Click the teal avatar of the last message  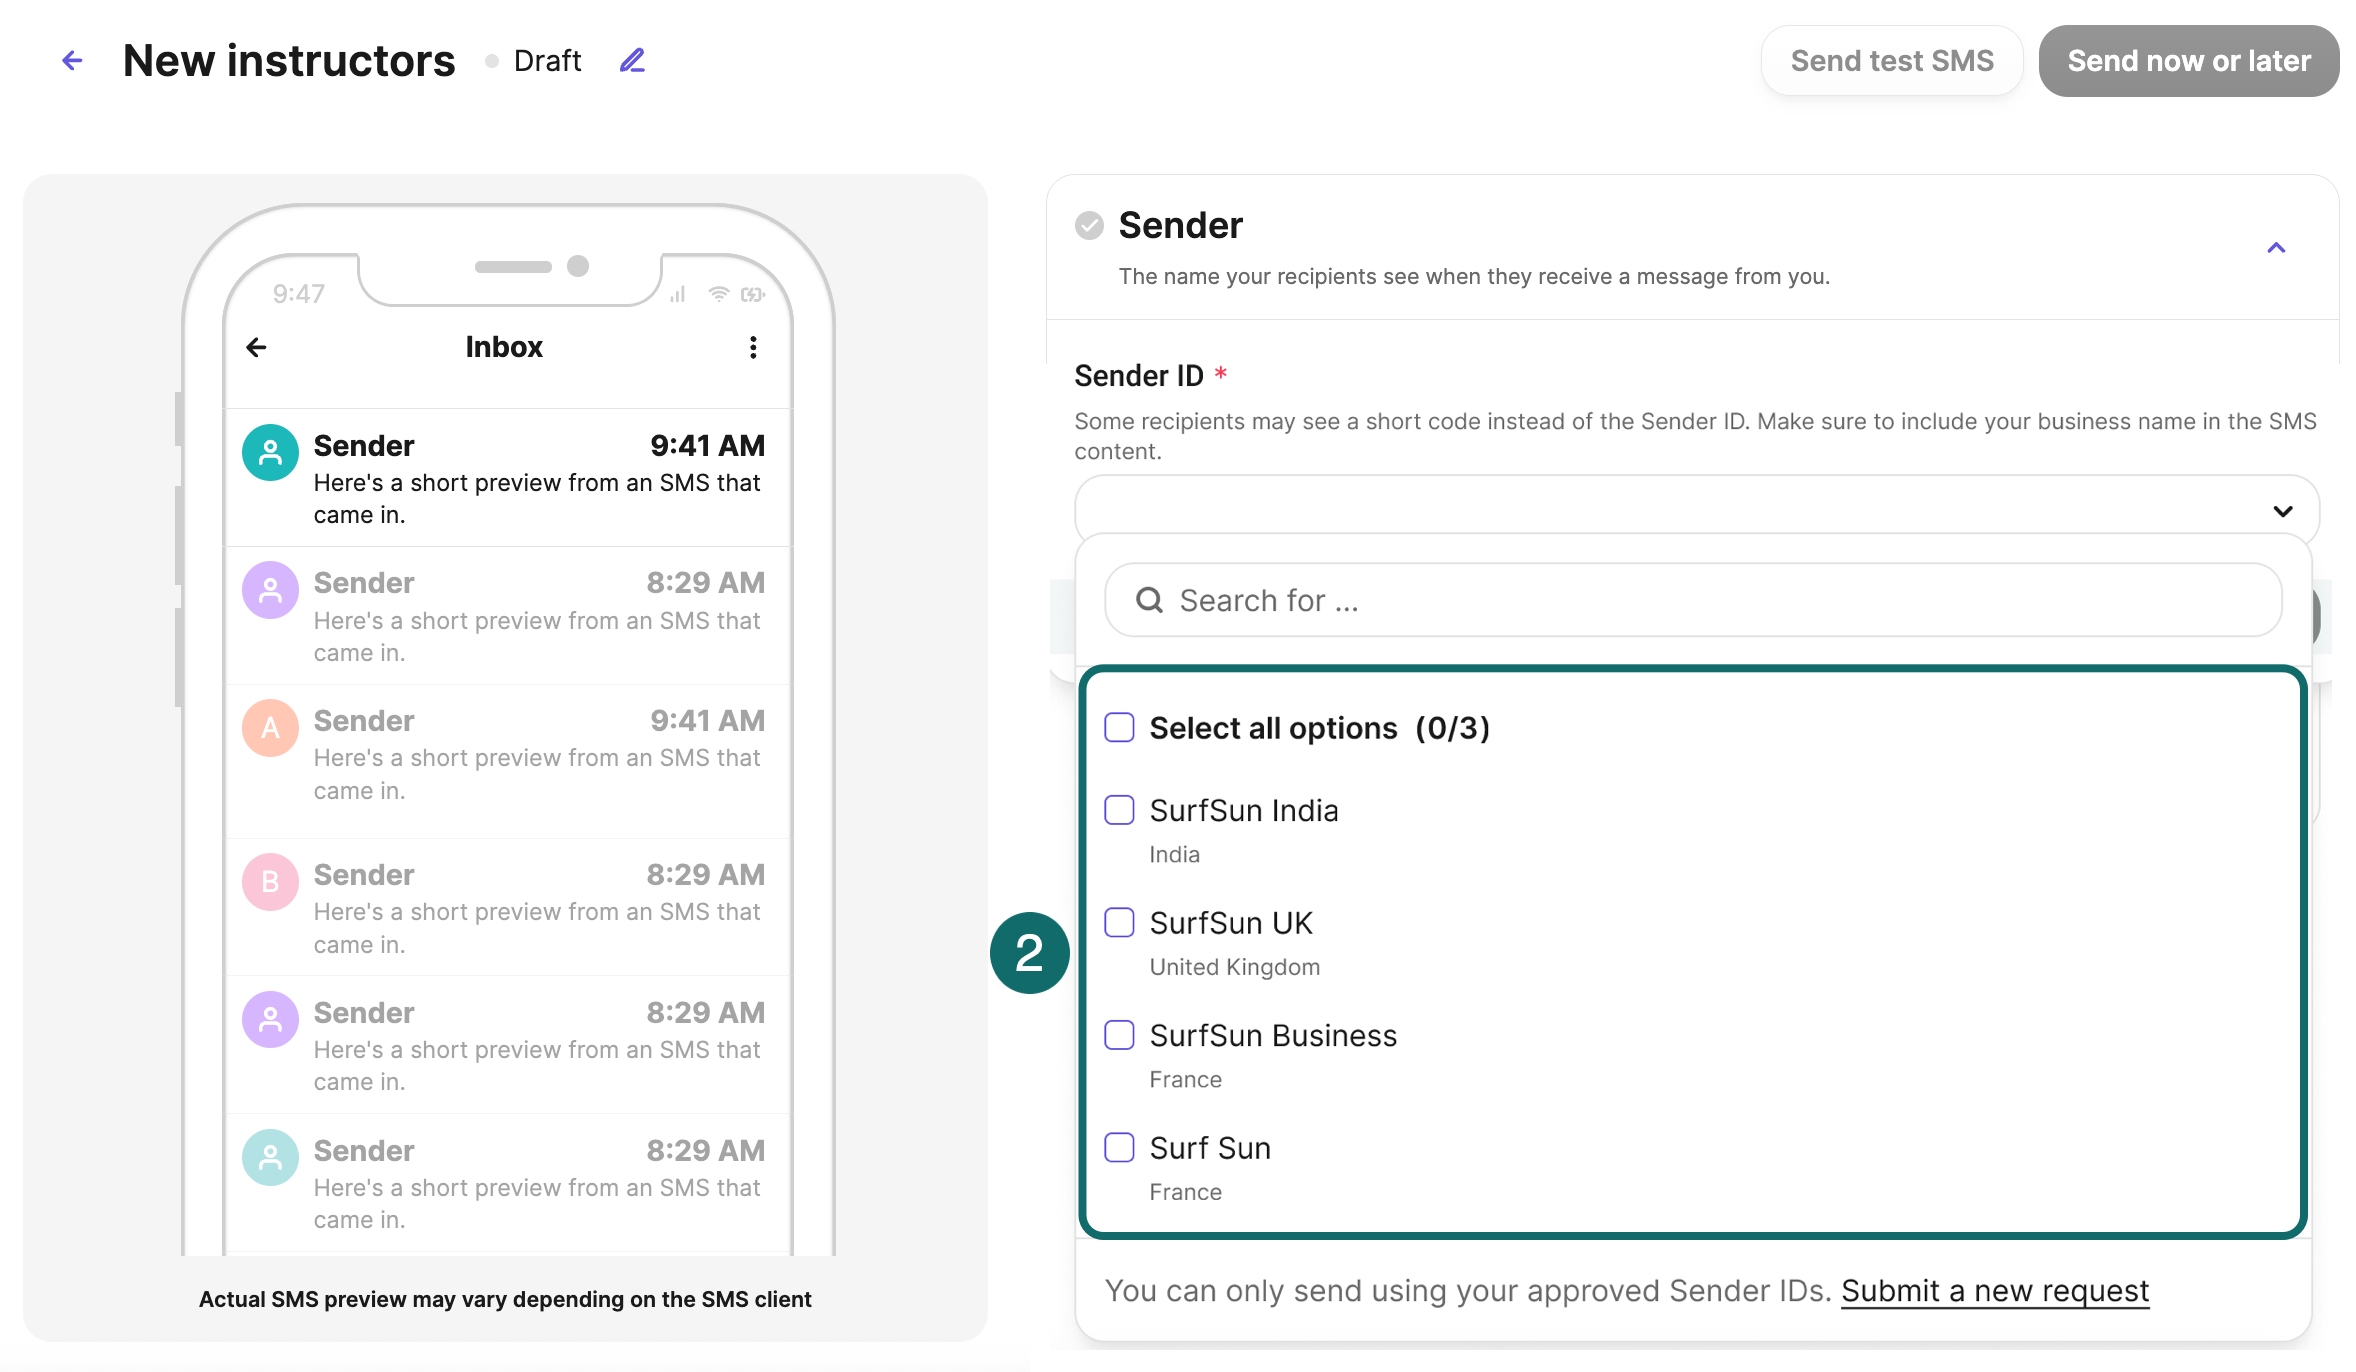[x=269, y=1157]
